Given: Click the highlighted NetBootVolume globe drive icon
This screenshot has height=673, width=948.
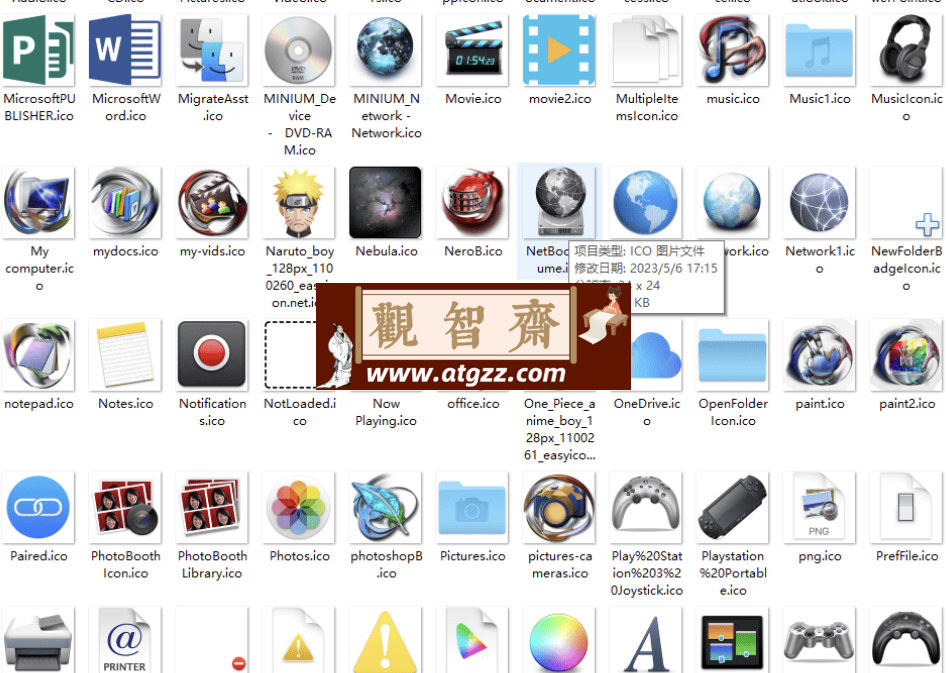Looking at the screenshot, I should click(559, 203).
